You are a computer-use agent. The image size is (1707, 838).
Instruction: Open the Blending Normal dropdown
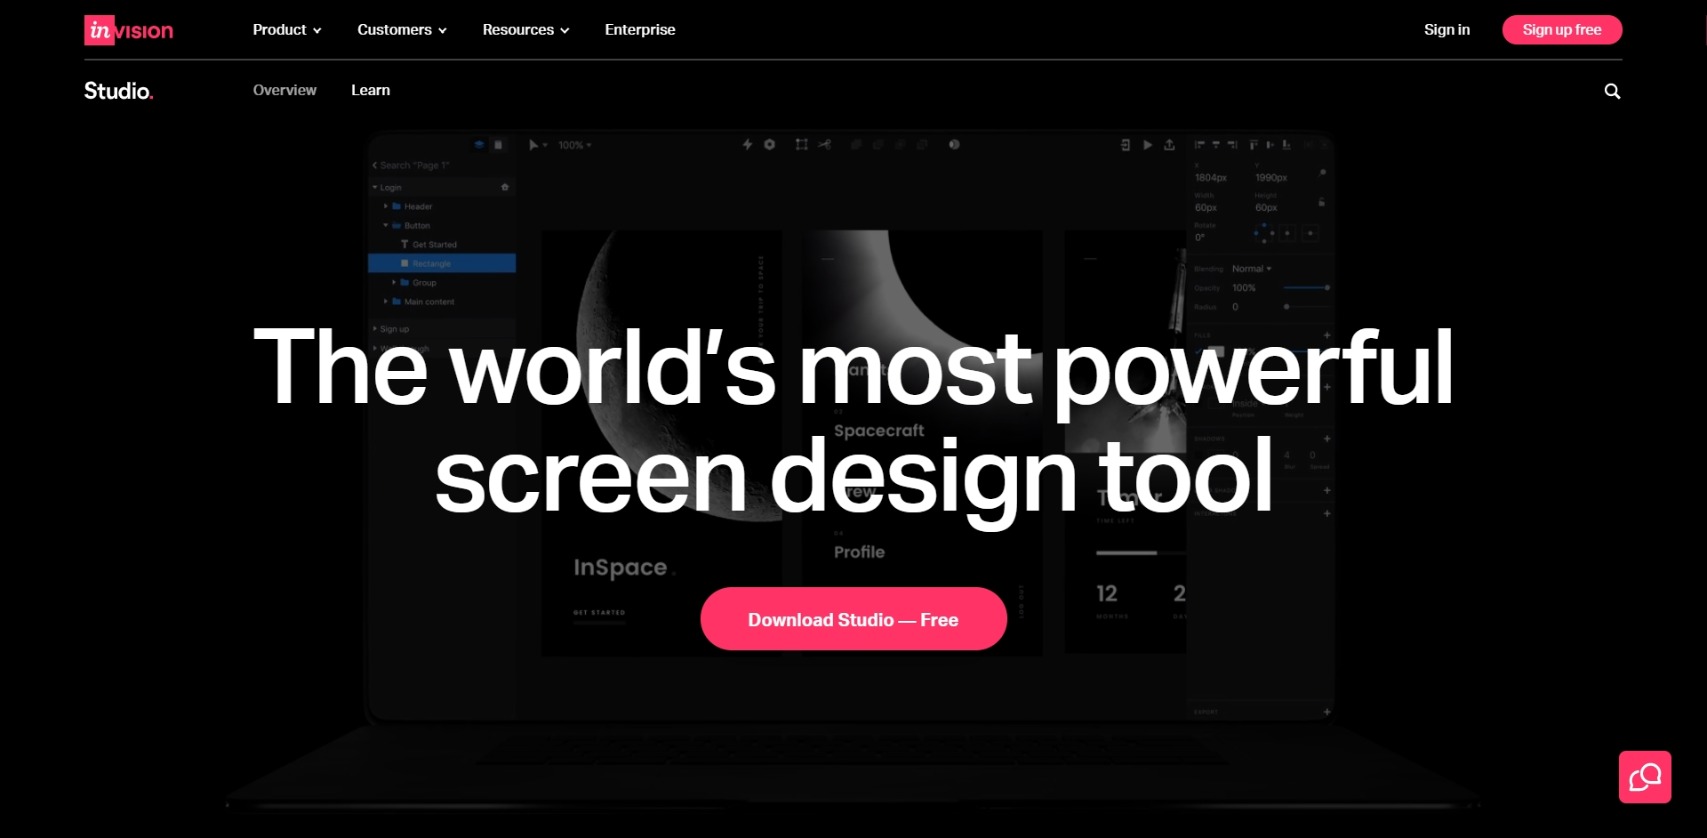pos(1251,269)
